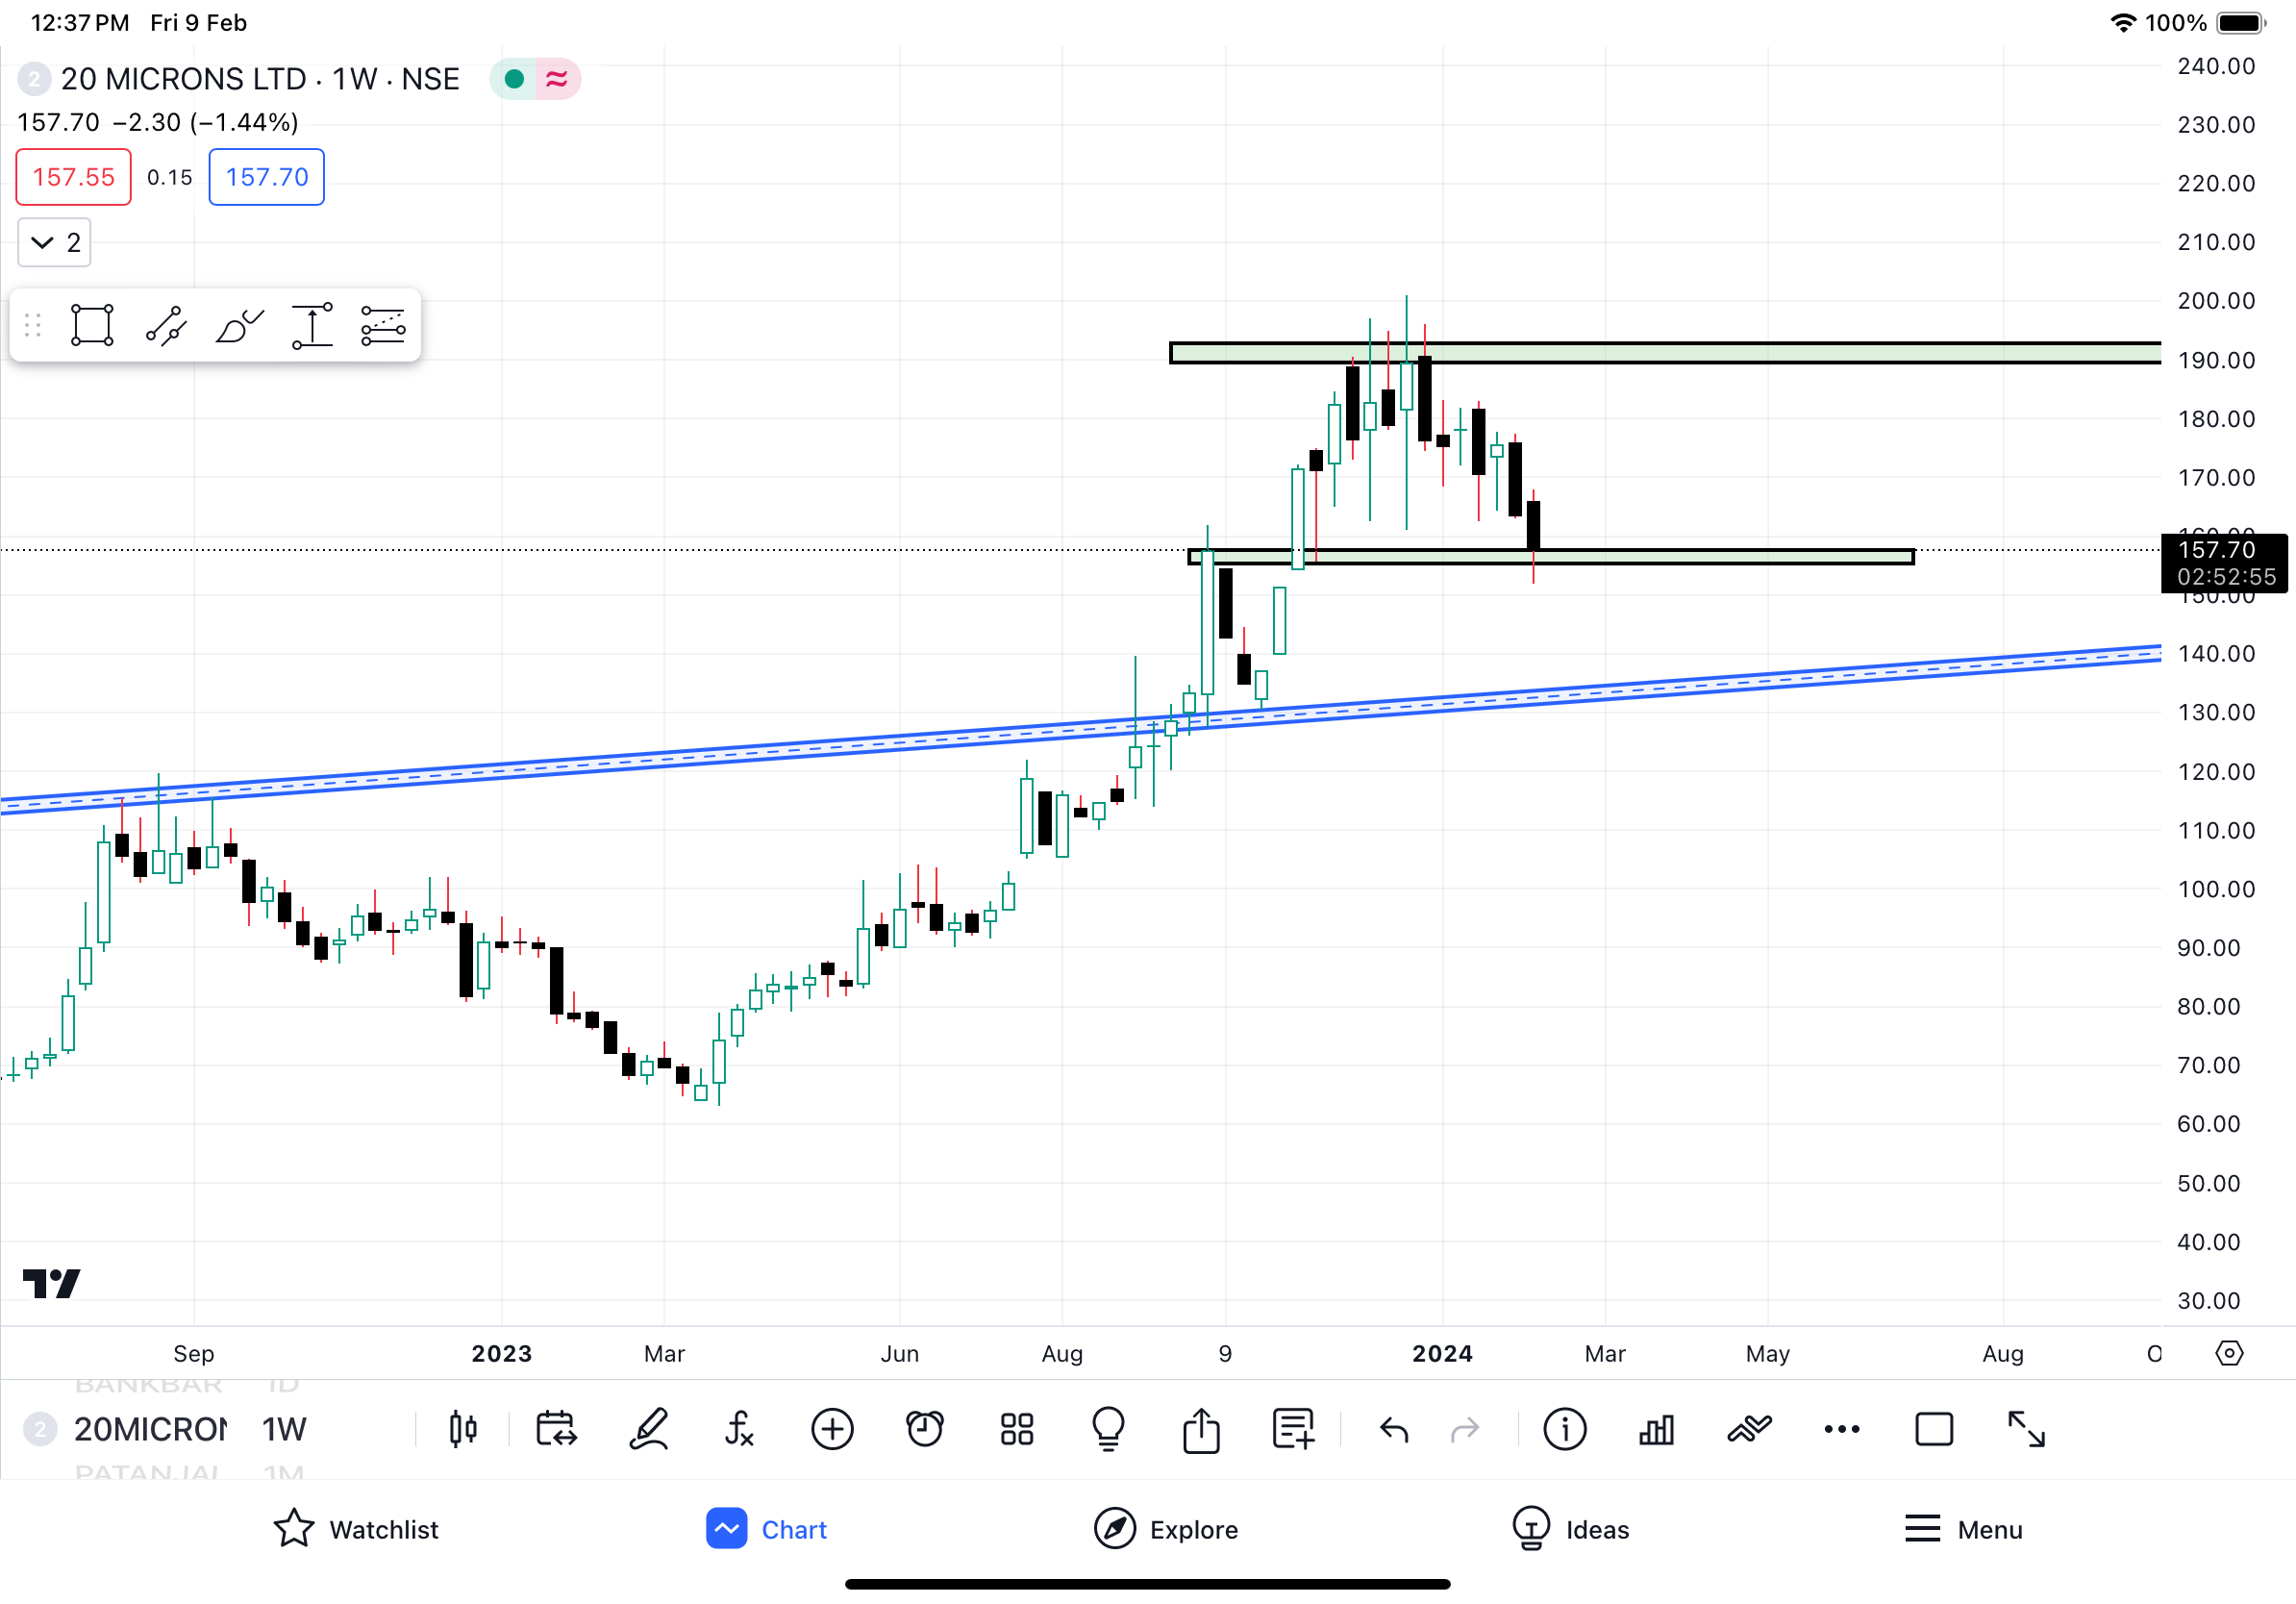Viewport: 2296px width, 1604px height.
Task: Toggle the single-pane rectangle layout icon
Action: click(x=1934, y=1429)
